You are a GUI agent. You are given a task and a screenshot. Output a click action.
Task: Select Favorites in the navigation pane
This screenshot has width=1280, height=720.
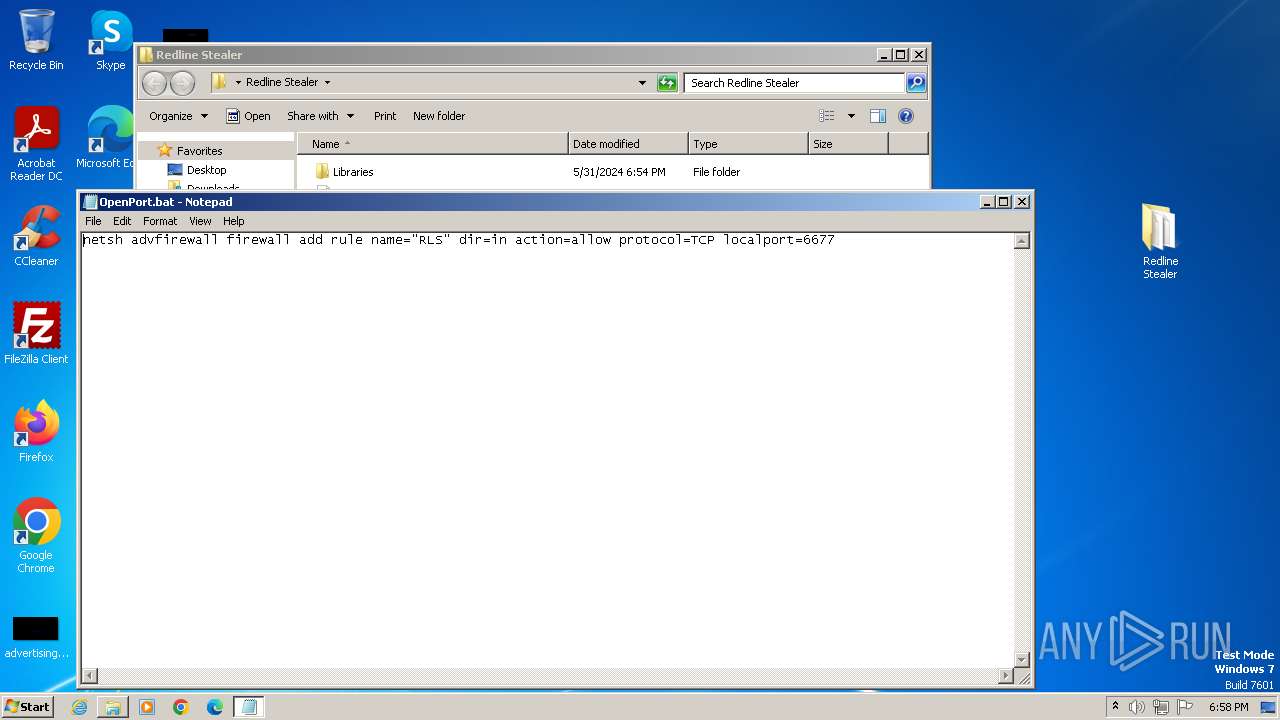point(199,151)
